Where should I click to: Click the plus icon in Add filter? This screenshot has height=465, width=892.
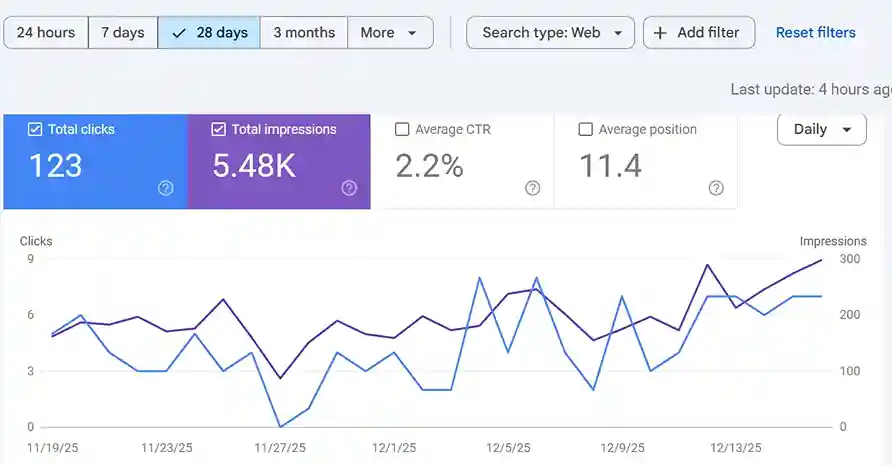[660, 33]
